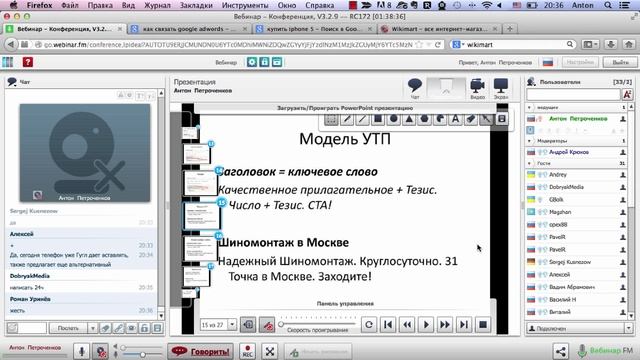Jump to the first slide button

coord(388,324)
